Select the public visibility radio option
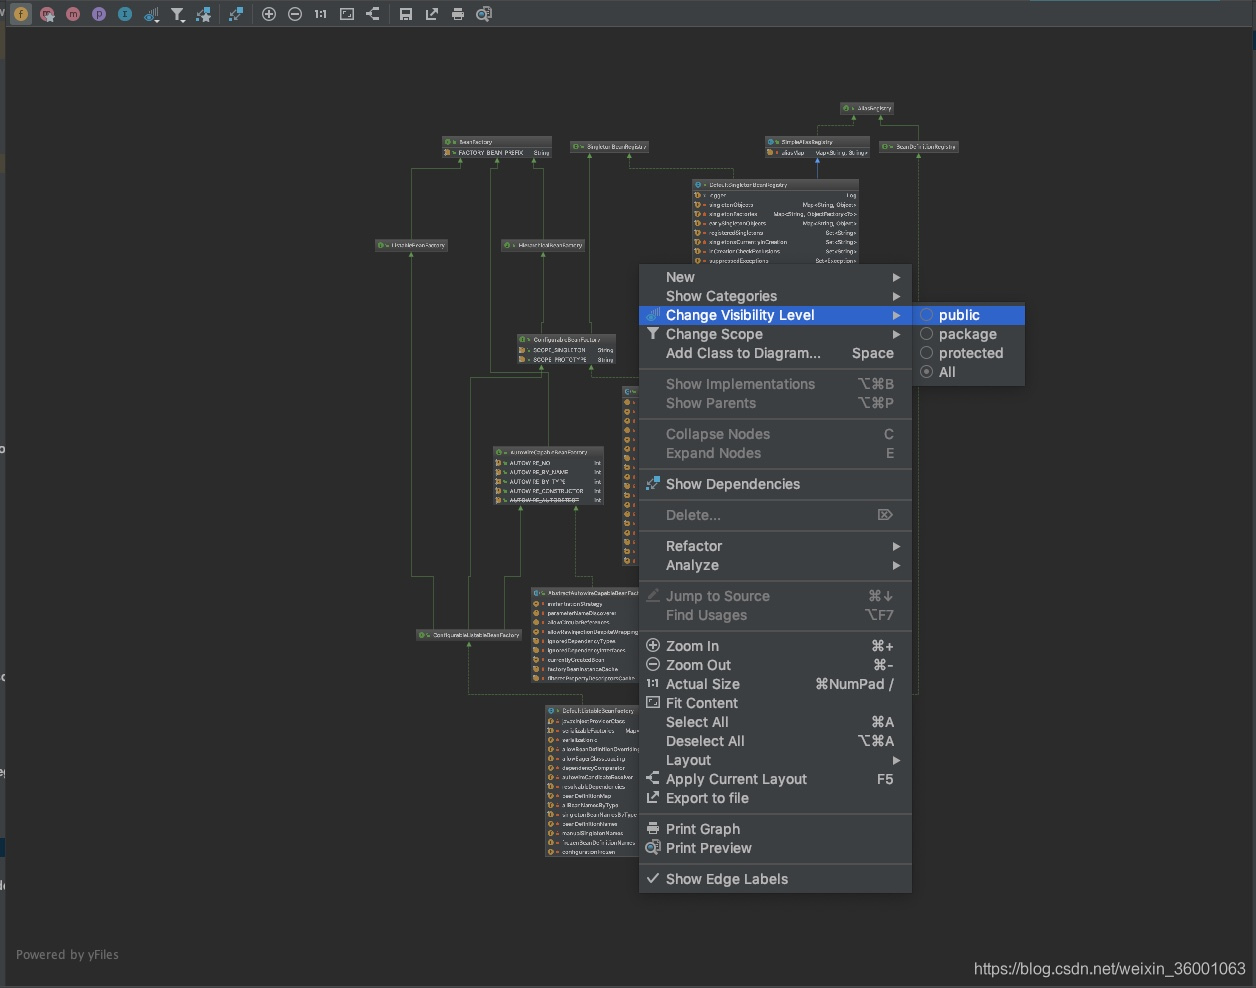Screen dimensions: 1256x988 (x=968, y=315)
